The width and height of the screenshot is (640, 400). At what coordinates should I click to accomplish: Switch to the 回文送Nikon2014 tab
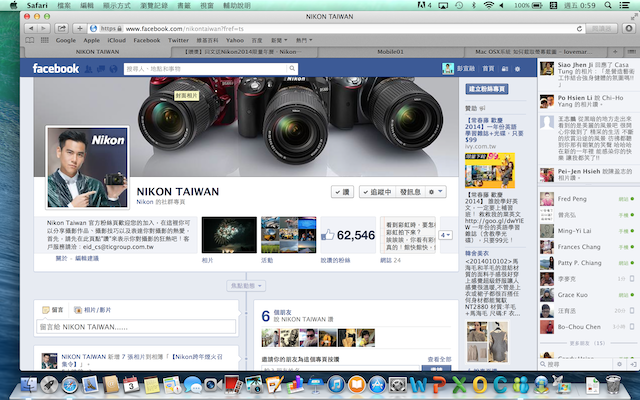coord(244,52)
